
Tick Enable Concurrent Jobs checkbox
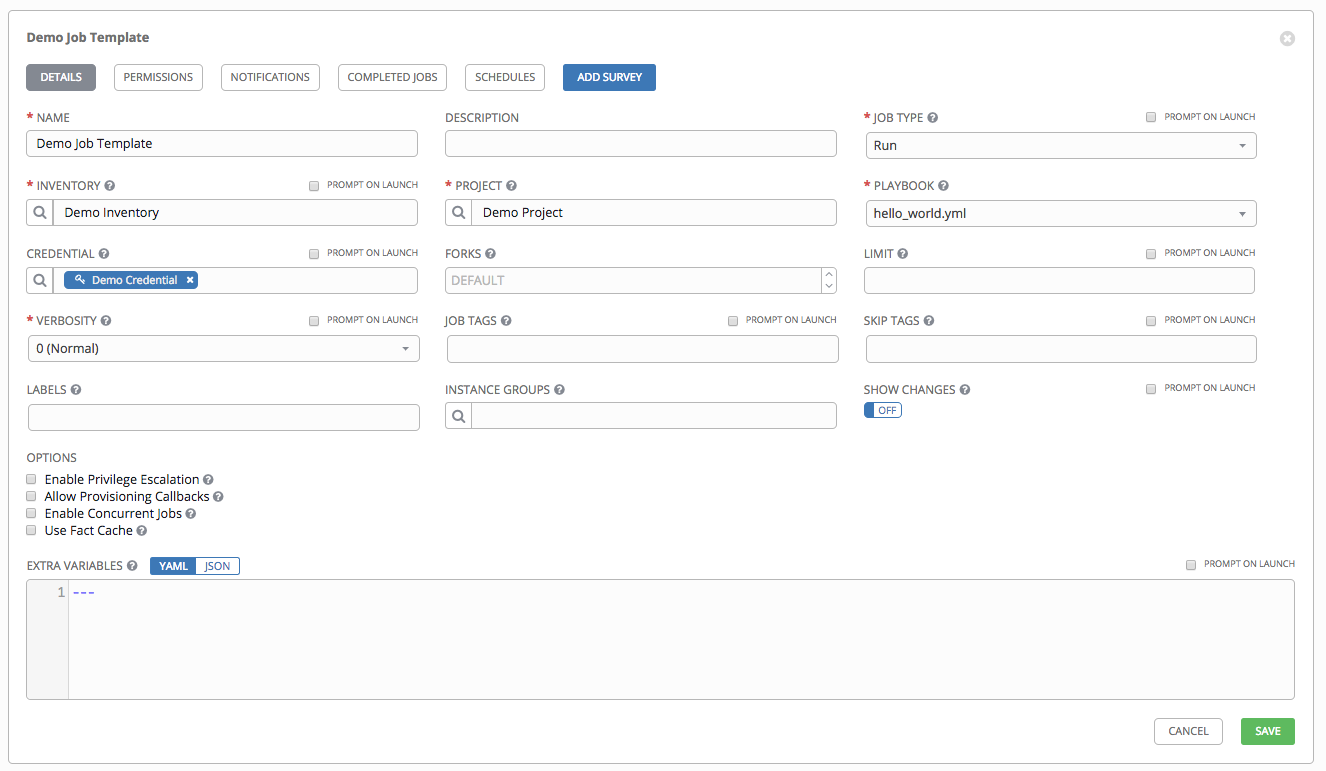(x=32, y=513)
